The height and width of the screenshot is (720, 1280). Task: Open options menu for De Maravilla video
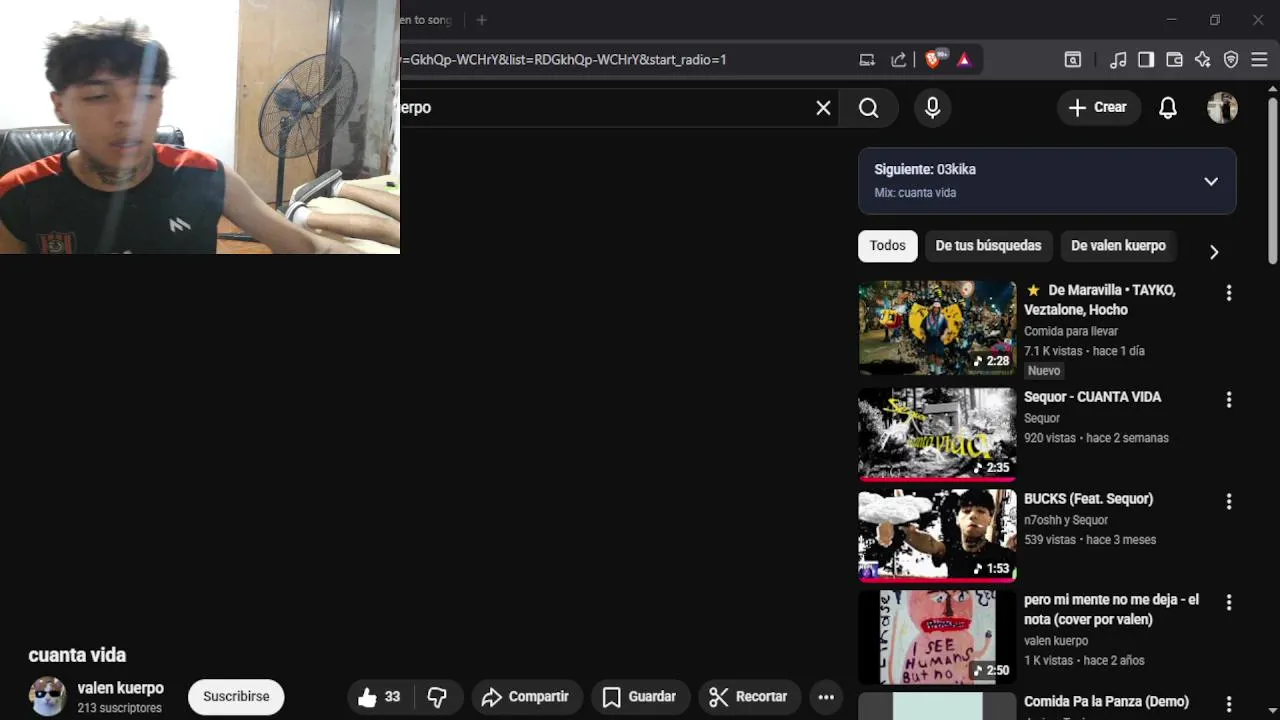point(1229,293)
